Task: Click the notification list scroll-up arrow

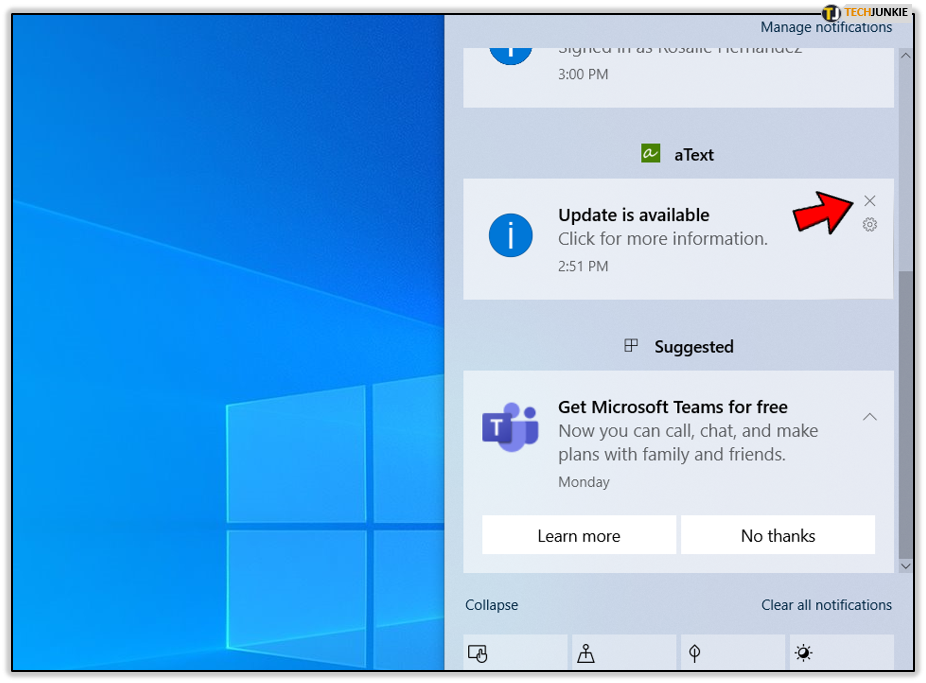Action: (x=905, y=55)
